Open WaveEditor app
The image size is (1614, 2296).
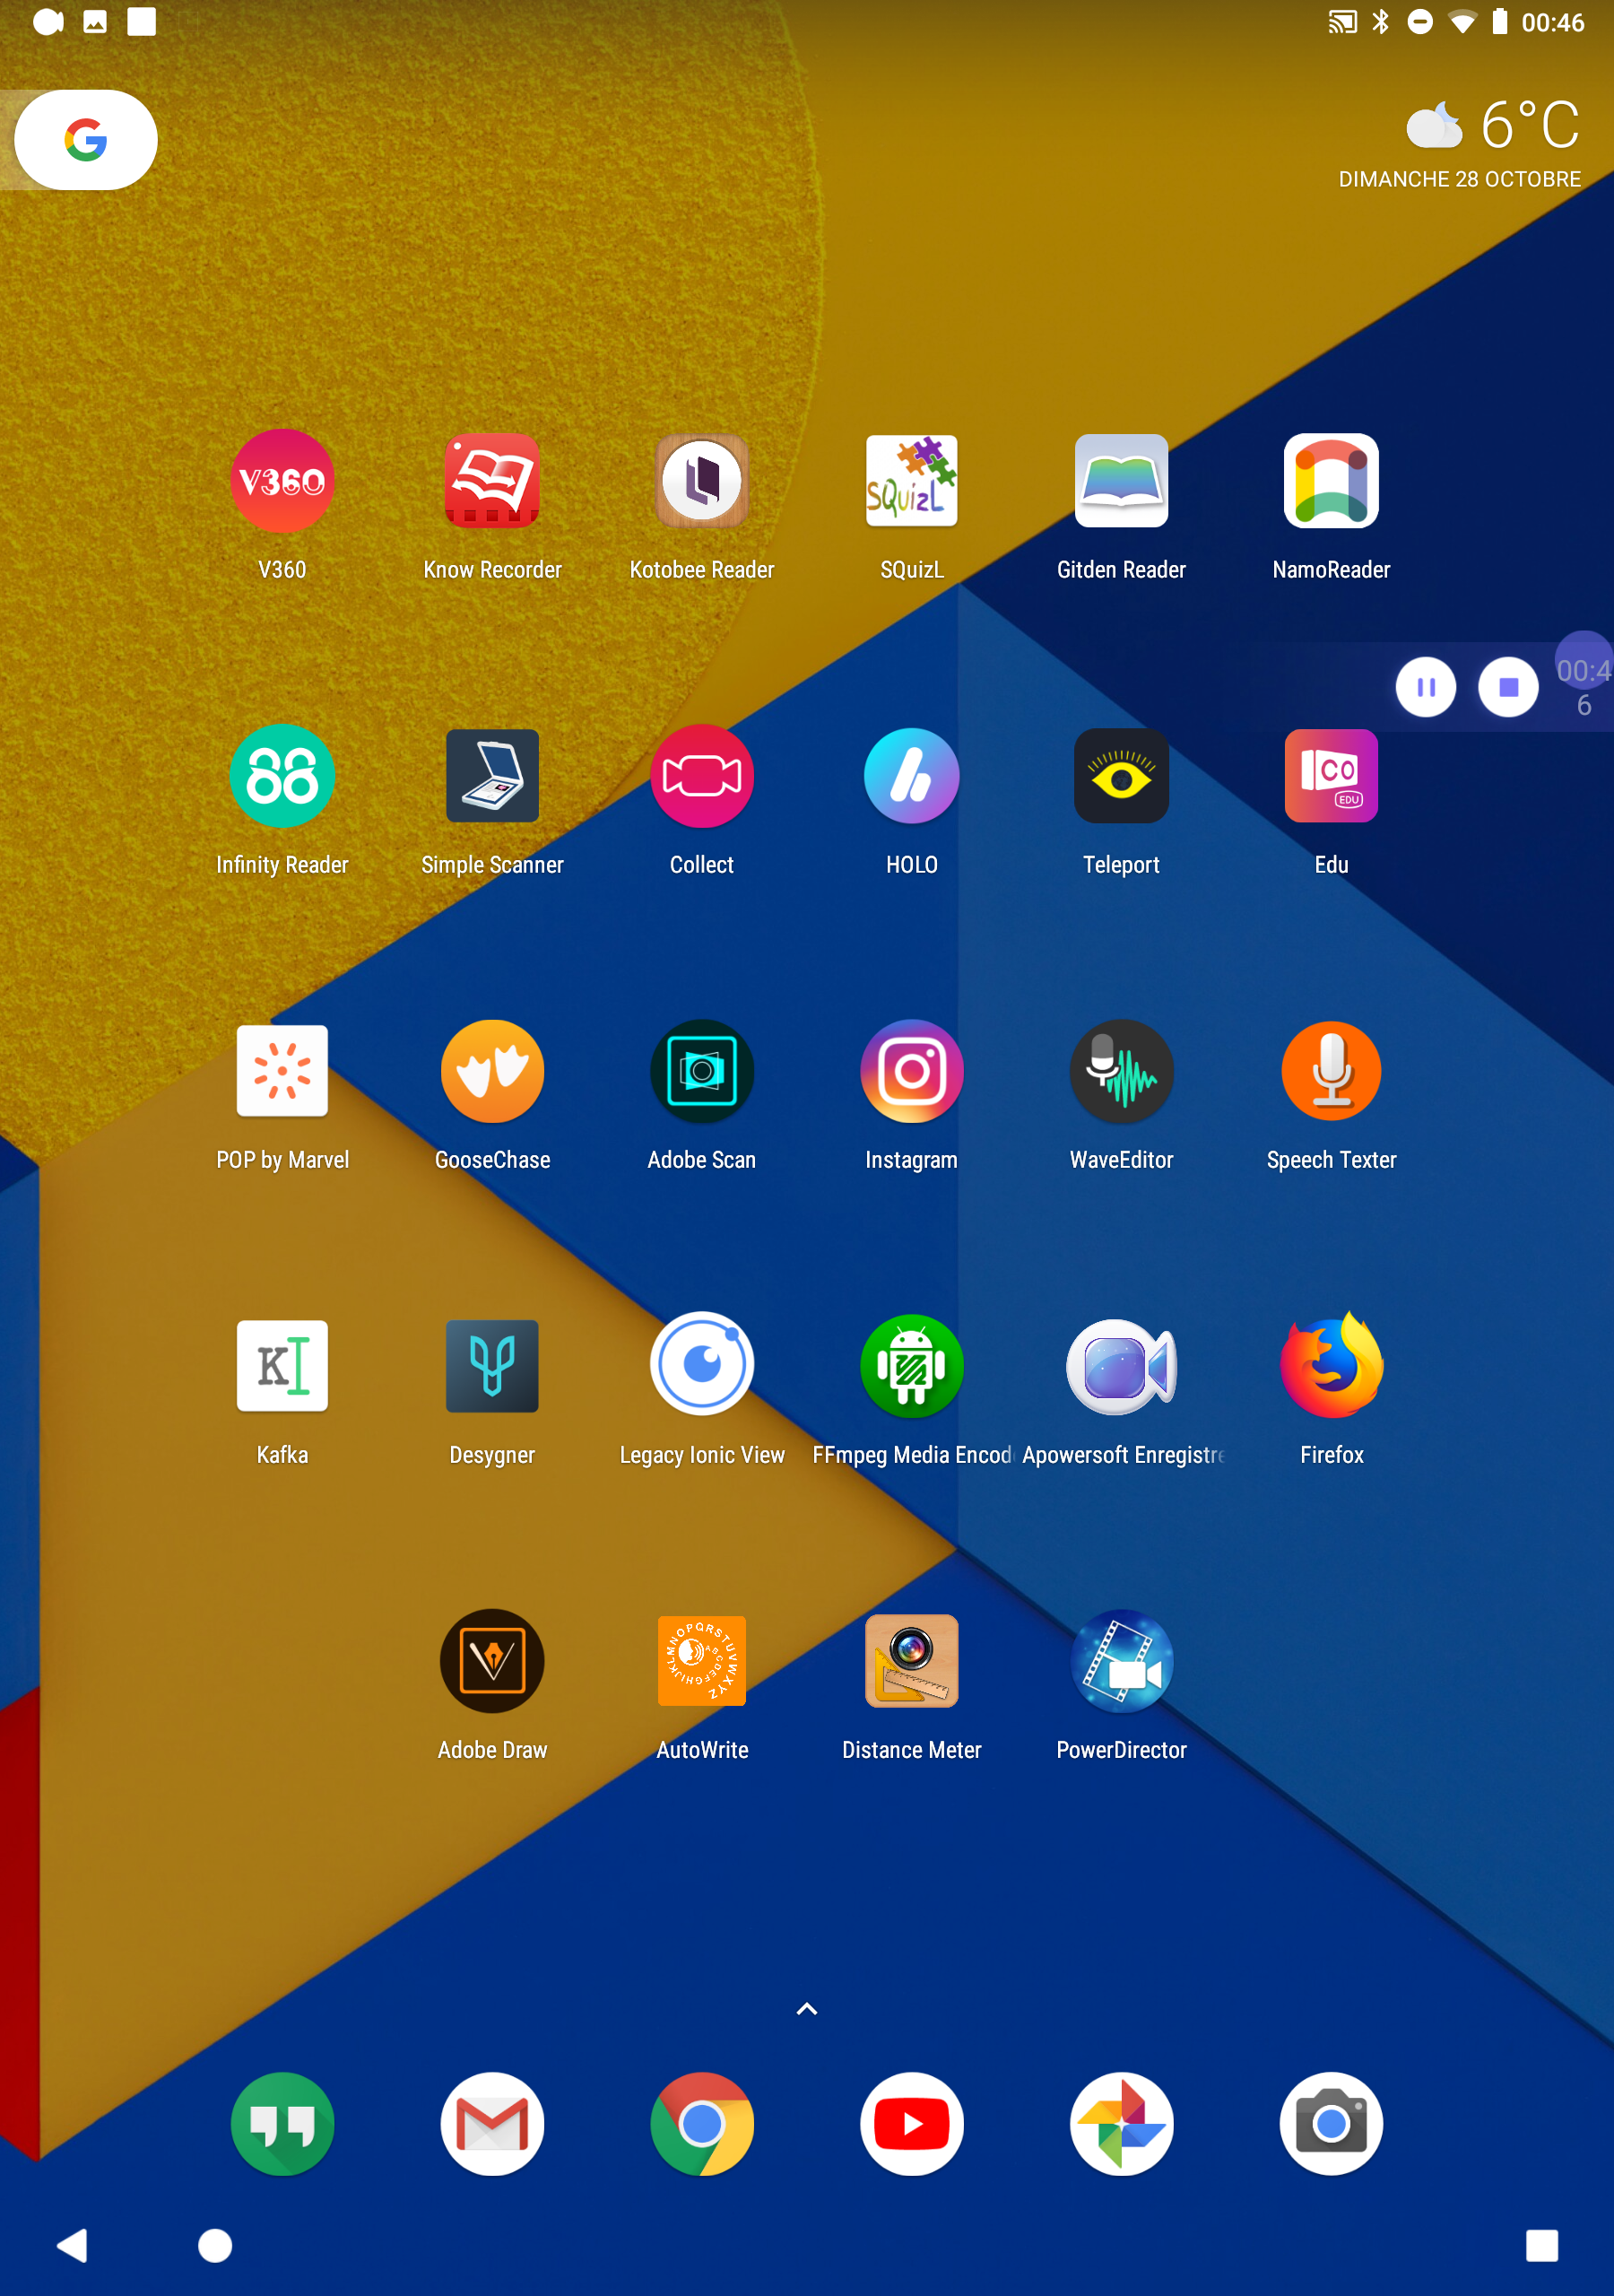(1121, 1071)
